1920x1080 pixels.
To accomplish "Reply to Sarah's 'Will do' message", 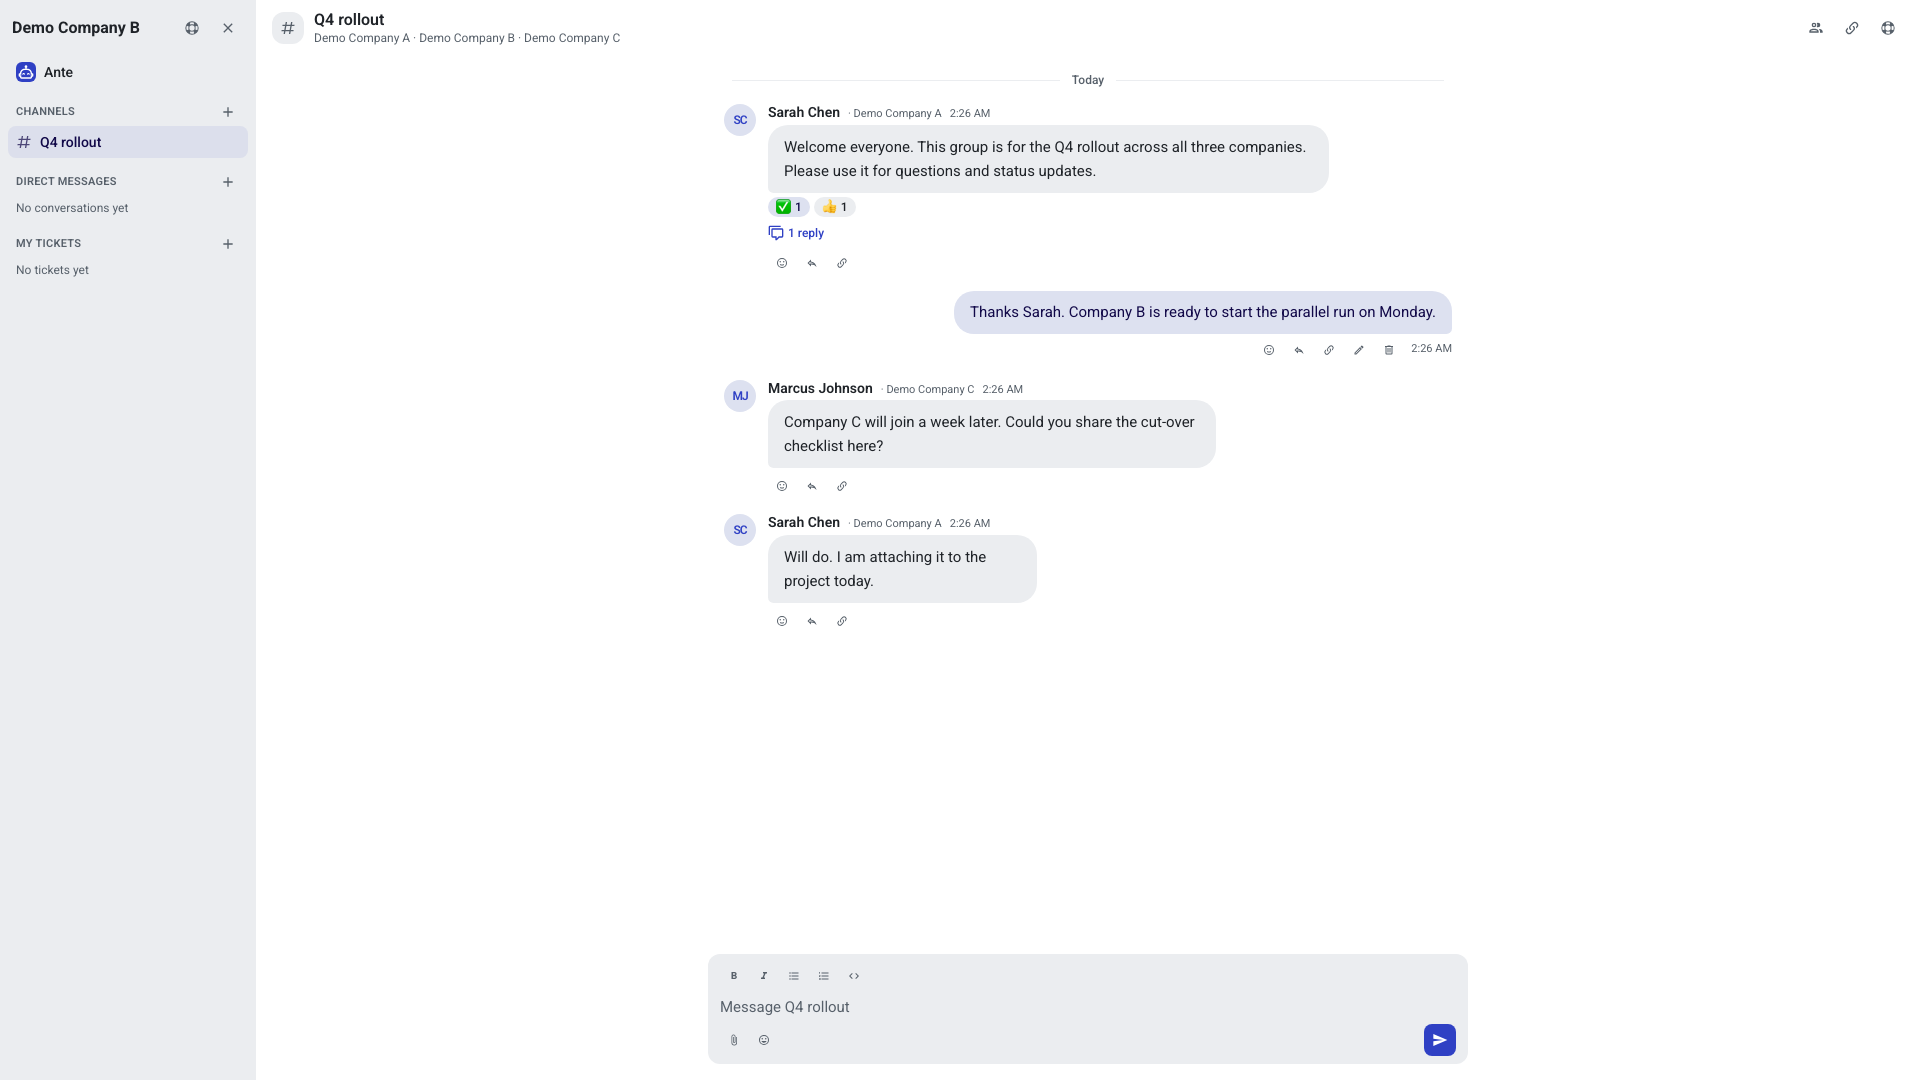I will [x=812, y=621].
